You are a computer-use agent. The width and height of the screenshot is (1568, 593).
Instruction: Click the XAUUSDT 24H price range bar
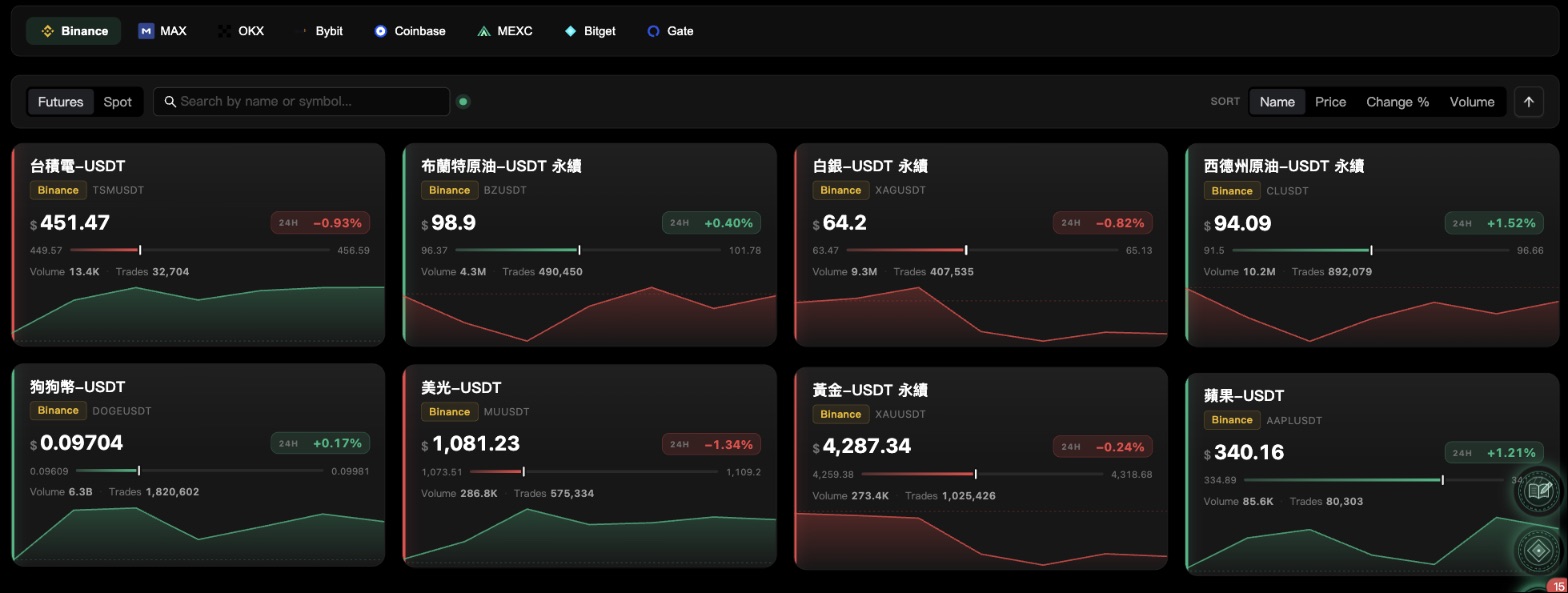pos(983,474)
